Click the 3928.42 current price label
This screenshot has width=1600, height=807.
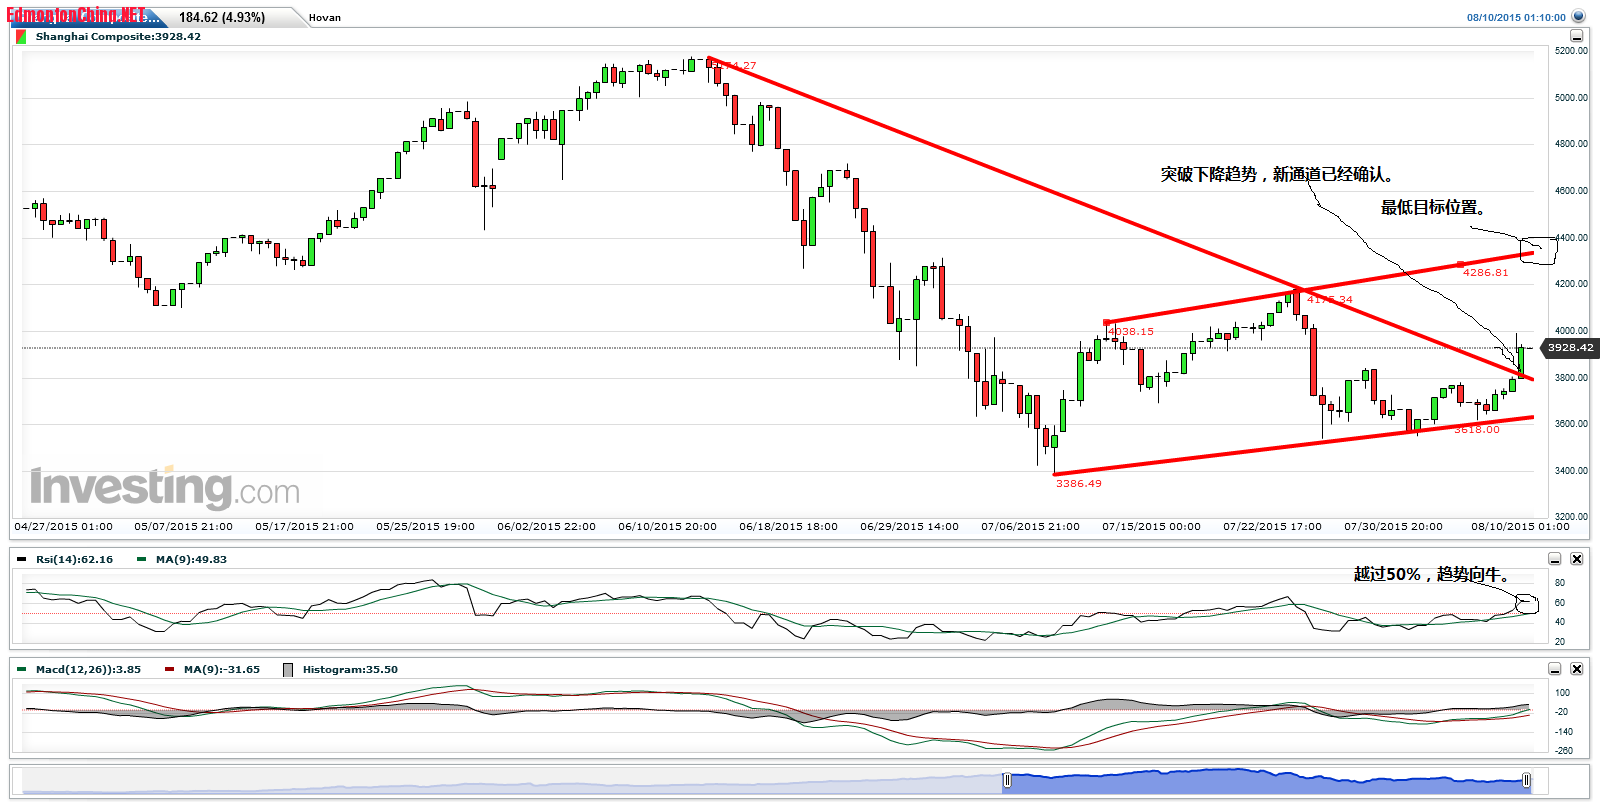pos(1569,348)
